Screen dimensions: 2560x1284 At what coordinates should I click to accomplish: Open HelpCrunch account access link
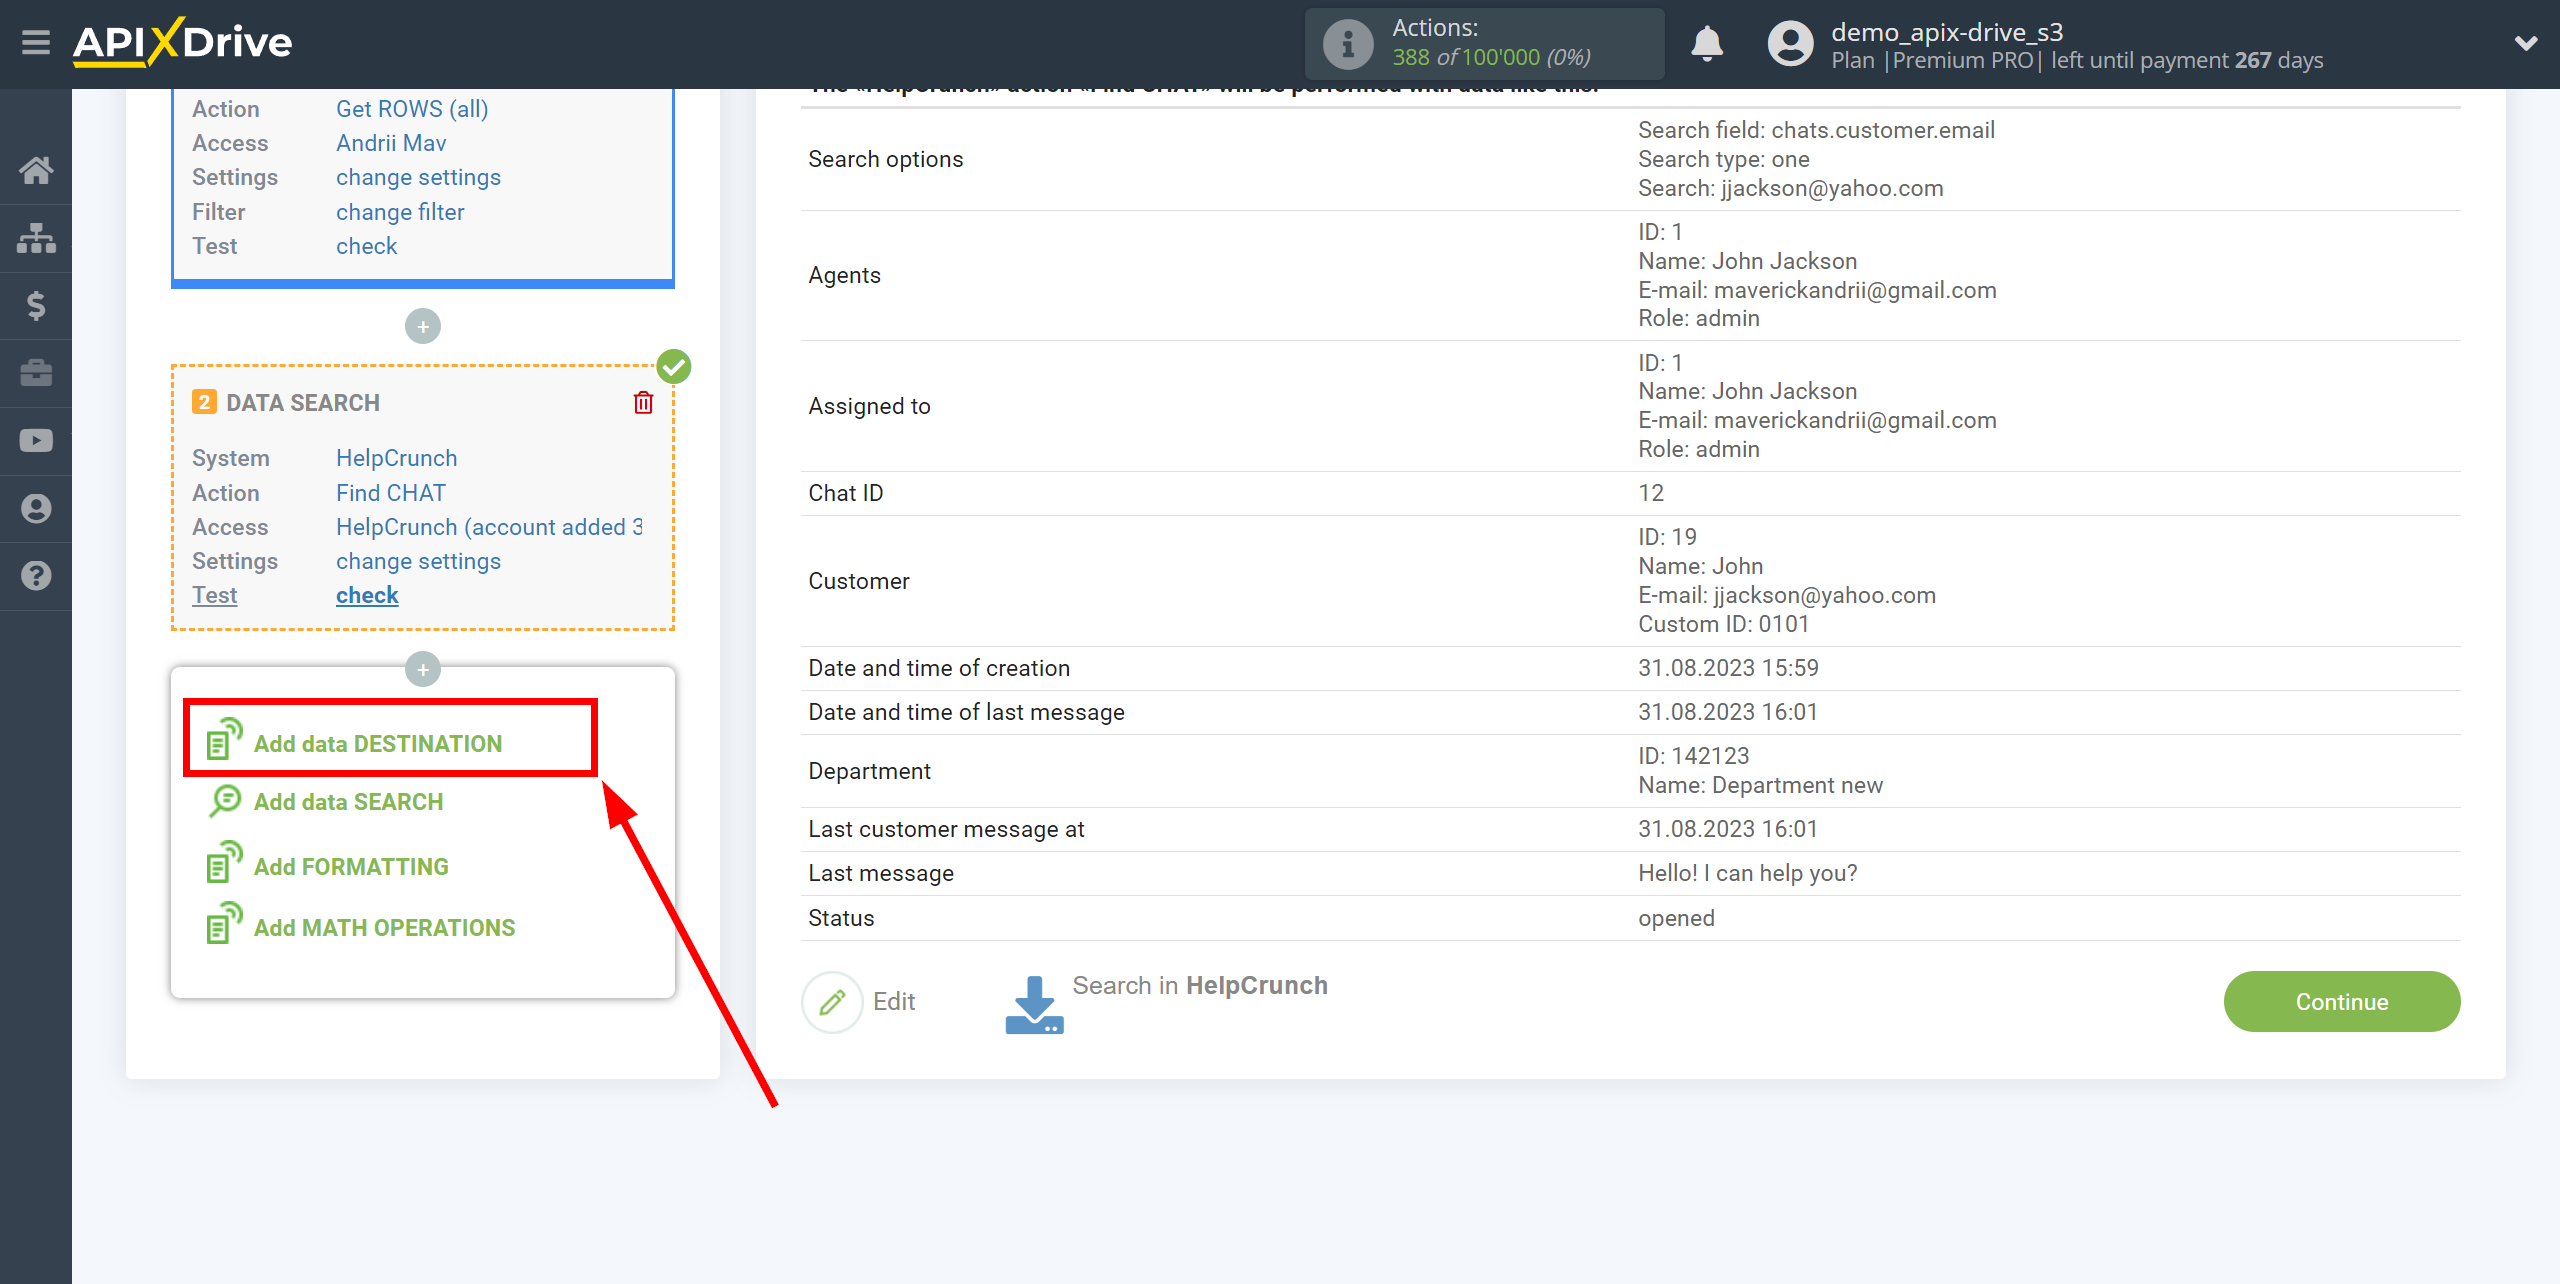490,527
